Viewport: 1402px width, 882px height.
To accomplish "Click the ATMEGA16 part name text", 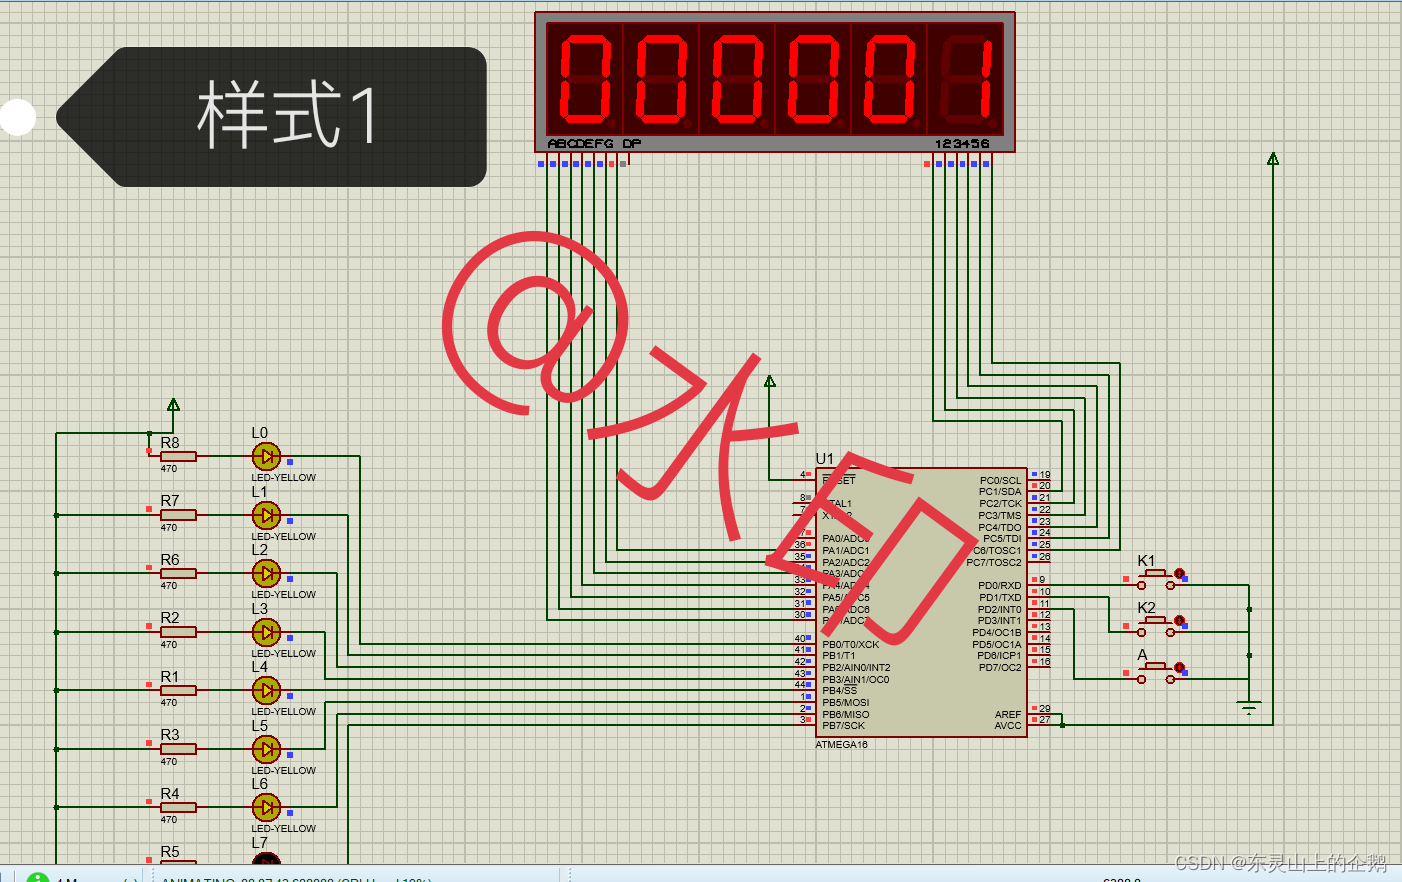I will click(x=842, y=745).
